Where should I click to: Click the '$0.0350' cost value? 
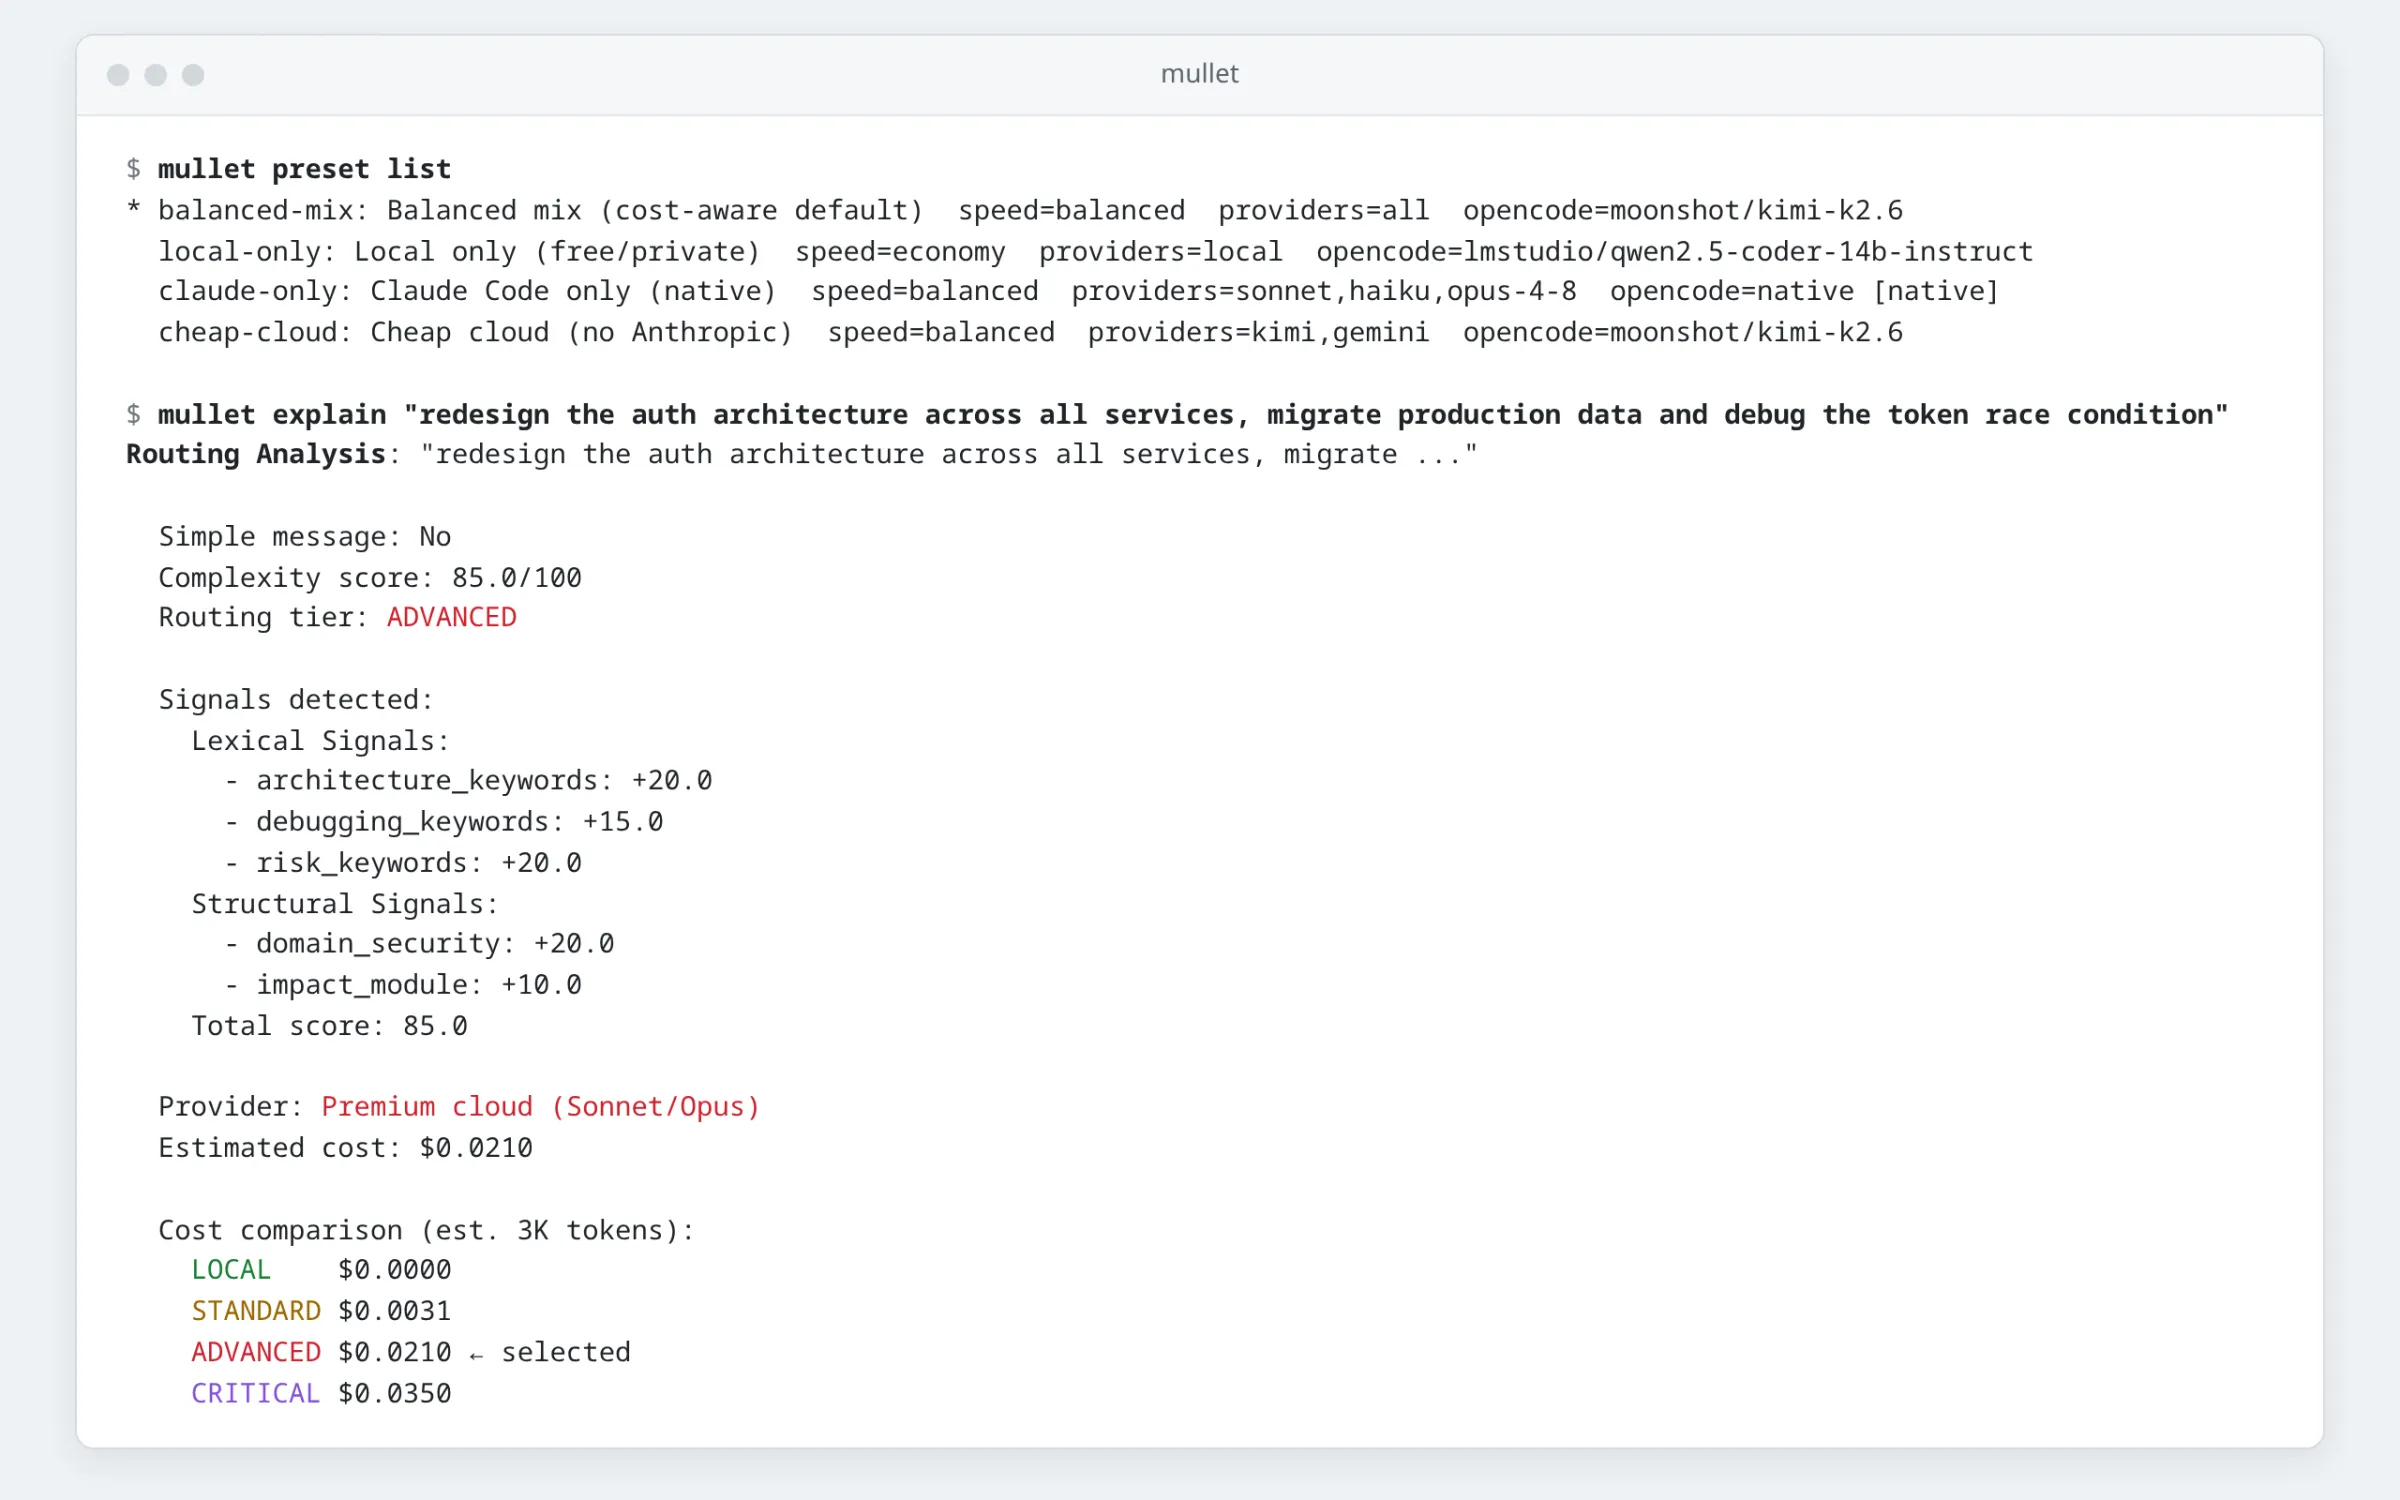pyautogui.click(x=395, y=1392)
